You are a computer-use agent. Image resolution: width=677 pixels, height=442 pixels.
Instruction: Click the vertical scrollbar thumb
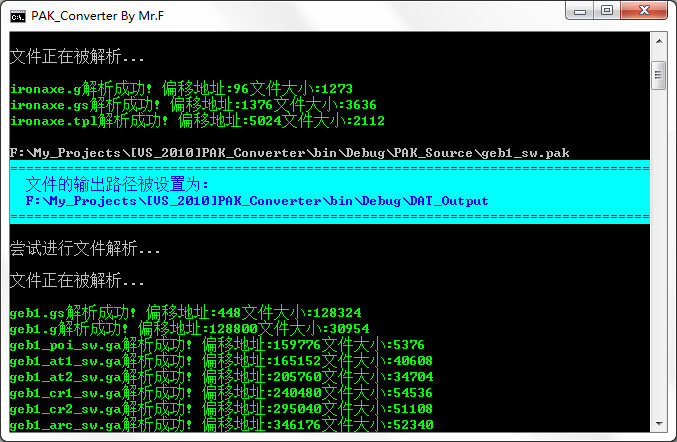coord(658,74)
